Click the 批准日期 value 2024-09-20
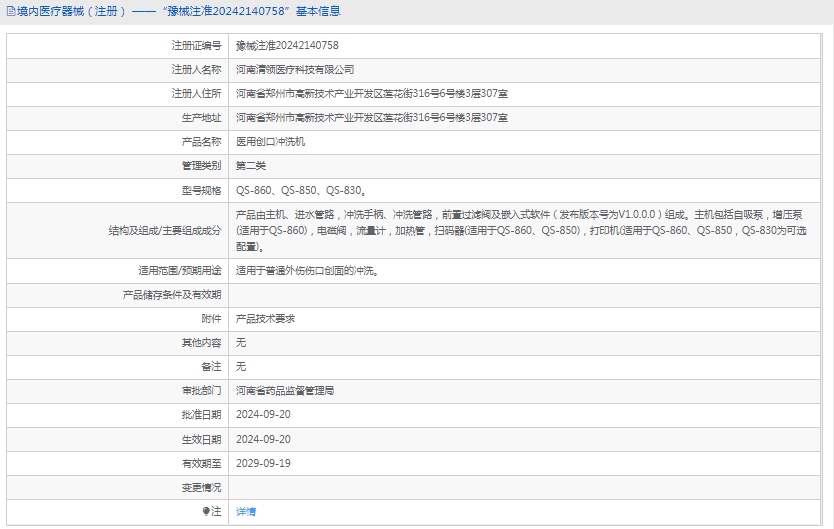Screen dimensions: 834x529 [x=263, y=415]
